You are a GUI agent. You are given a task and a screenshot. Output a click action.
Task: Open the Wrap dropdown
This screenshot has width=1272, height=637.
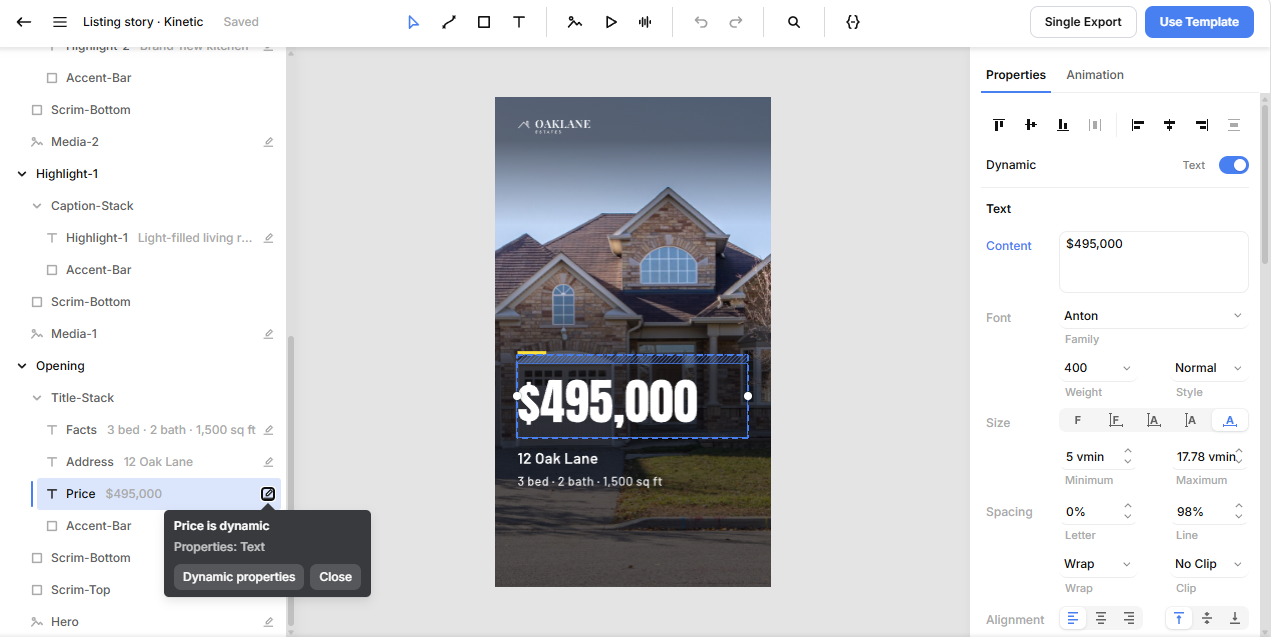1097,564
